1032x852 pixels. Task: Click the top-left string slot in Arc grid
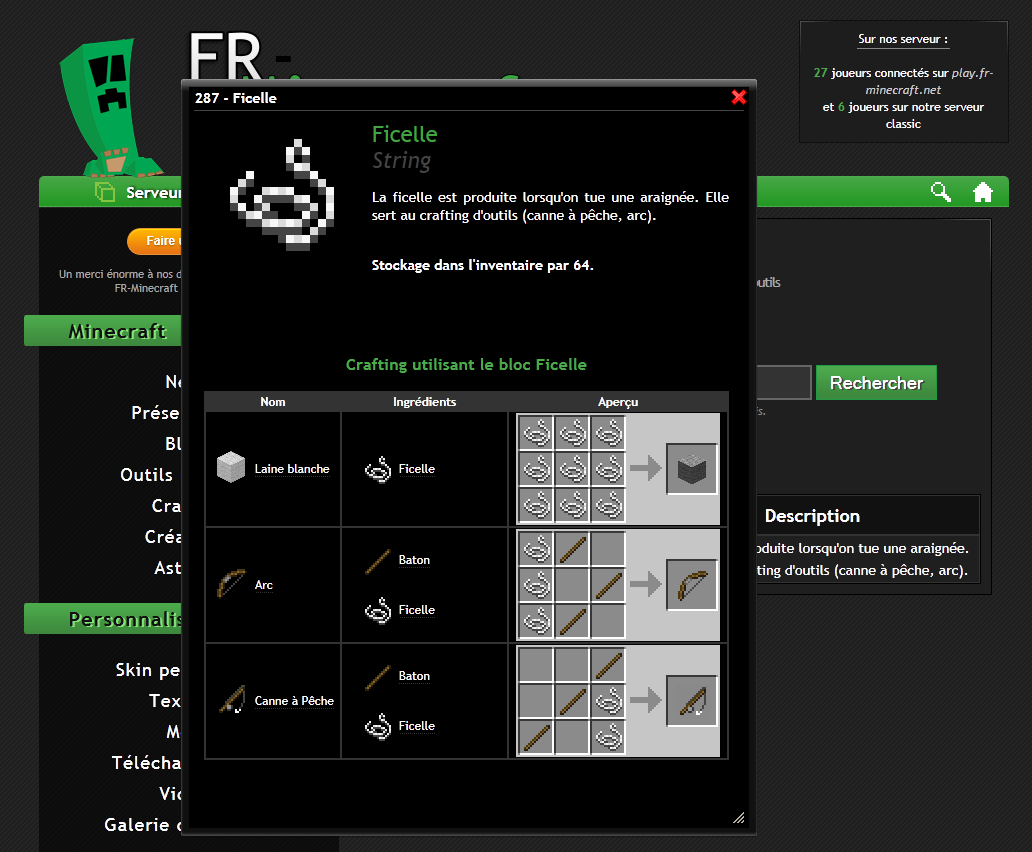[536, 548]
